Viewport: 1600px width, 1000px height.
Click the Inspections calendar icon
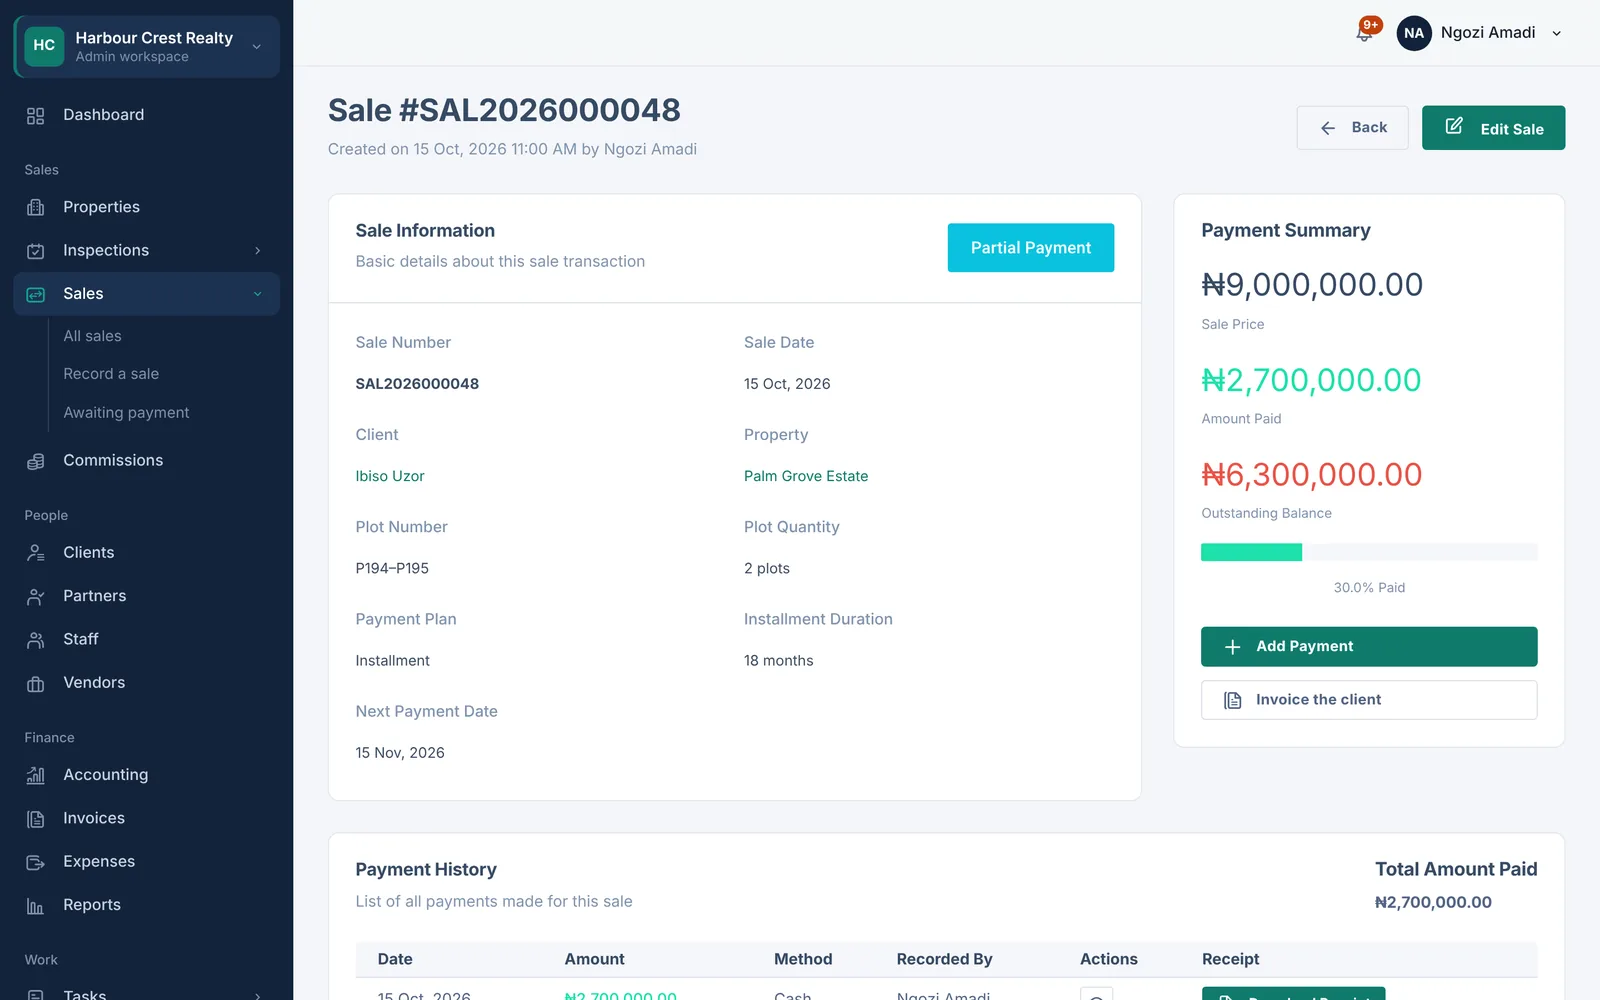click(36, 251)
